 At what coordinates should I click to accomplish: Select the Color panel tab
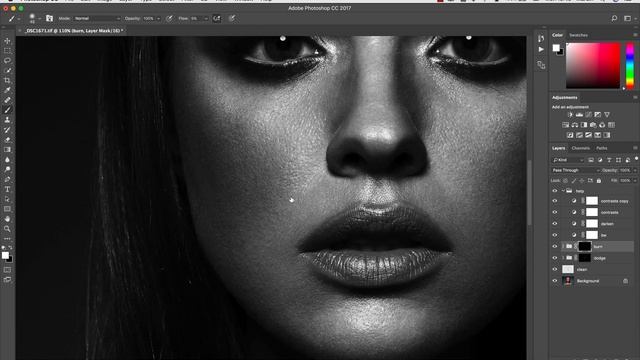pyautogui.click(x=558, y=35)
